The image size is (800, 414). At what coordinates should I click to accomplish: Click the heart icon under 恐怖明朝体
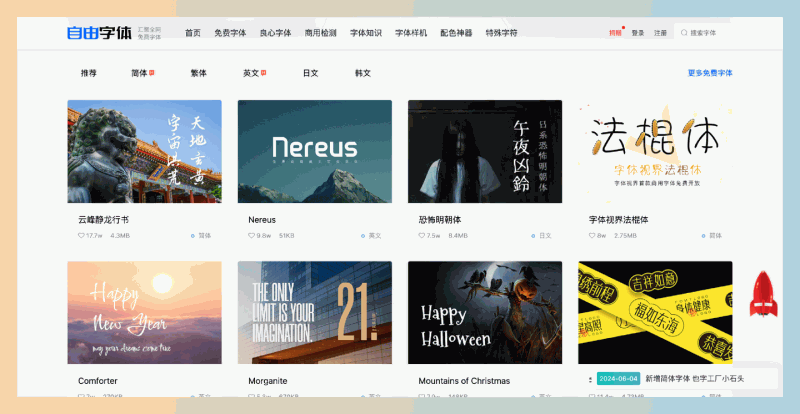point(421,236)
